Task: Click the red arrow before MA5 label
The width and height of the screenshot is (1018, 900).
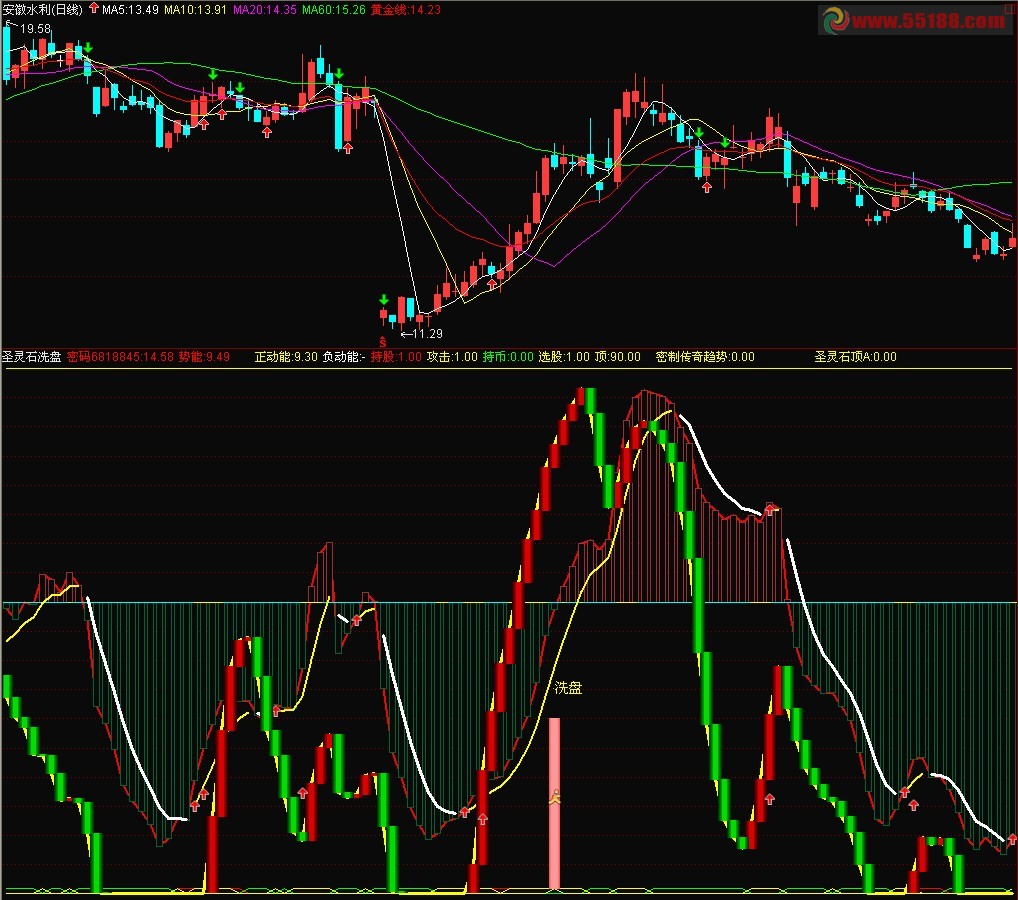Action: 94,8
